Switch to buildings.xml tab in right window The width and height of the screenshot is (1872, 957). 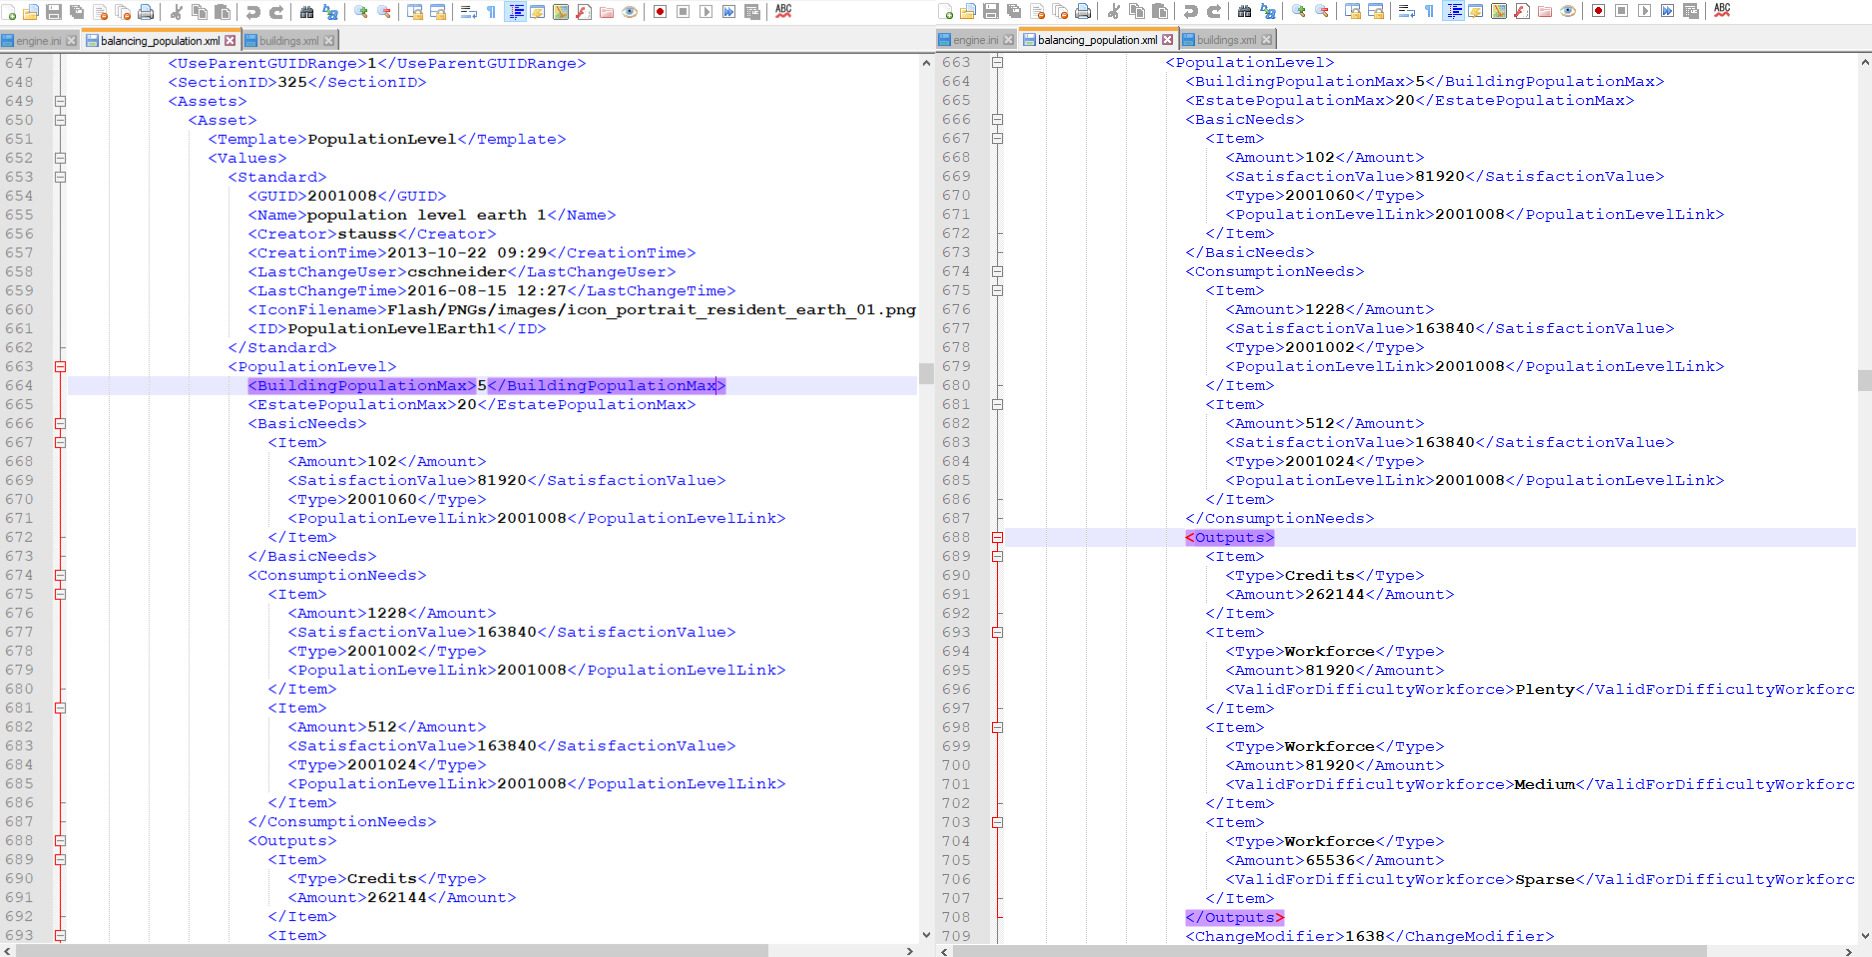(x=1225, y=40)
